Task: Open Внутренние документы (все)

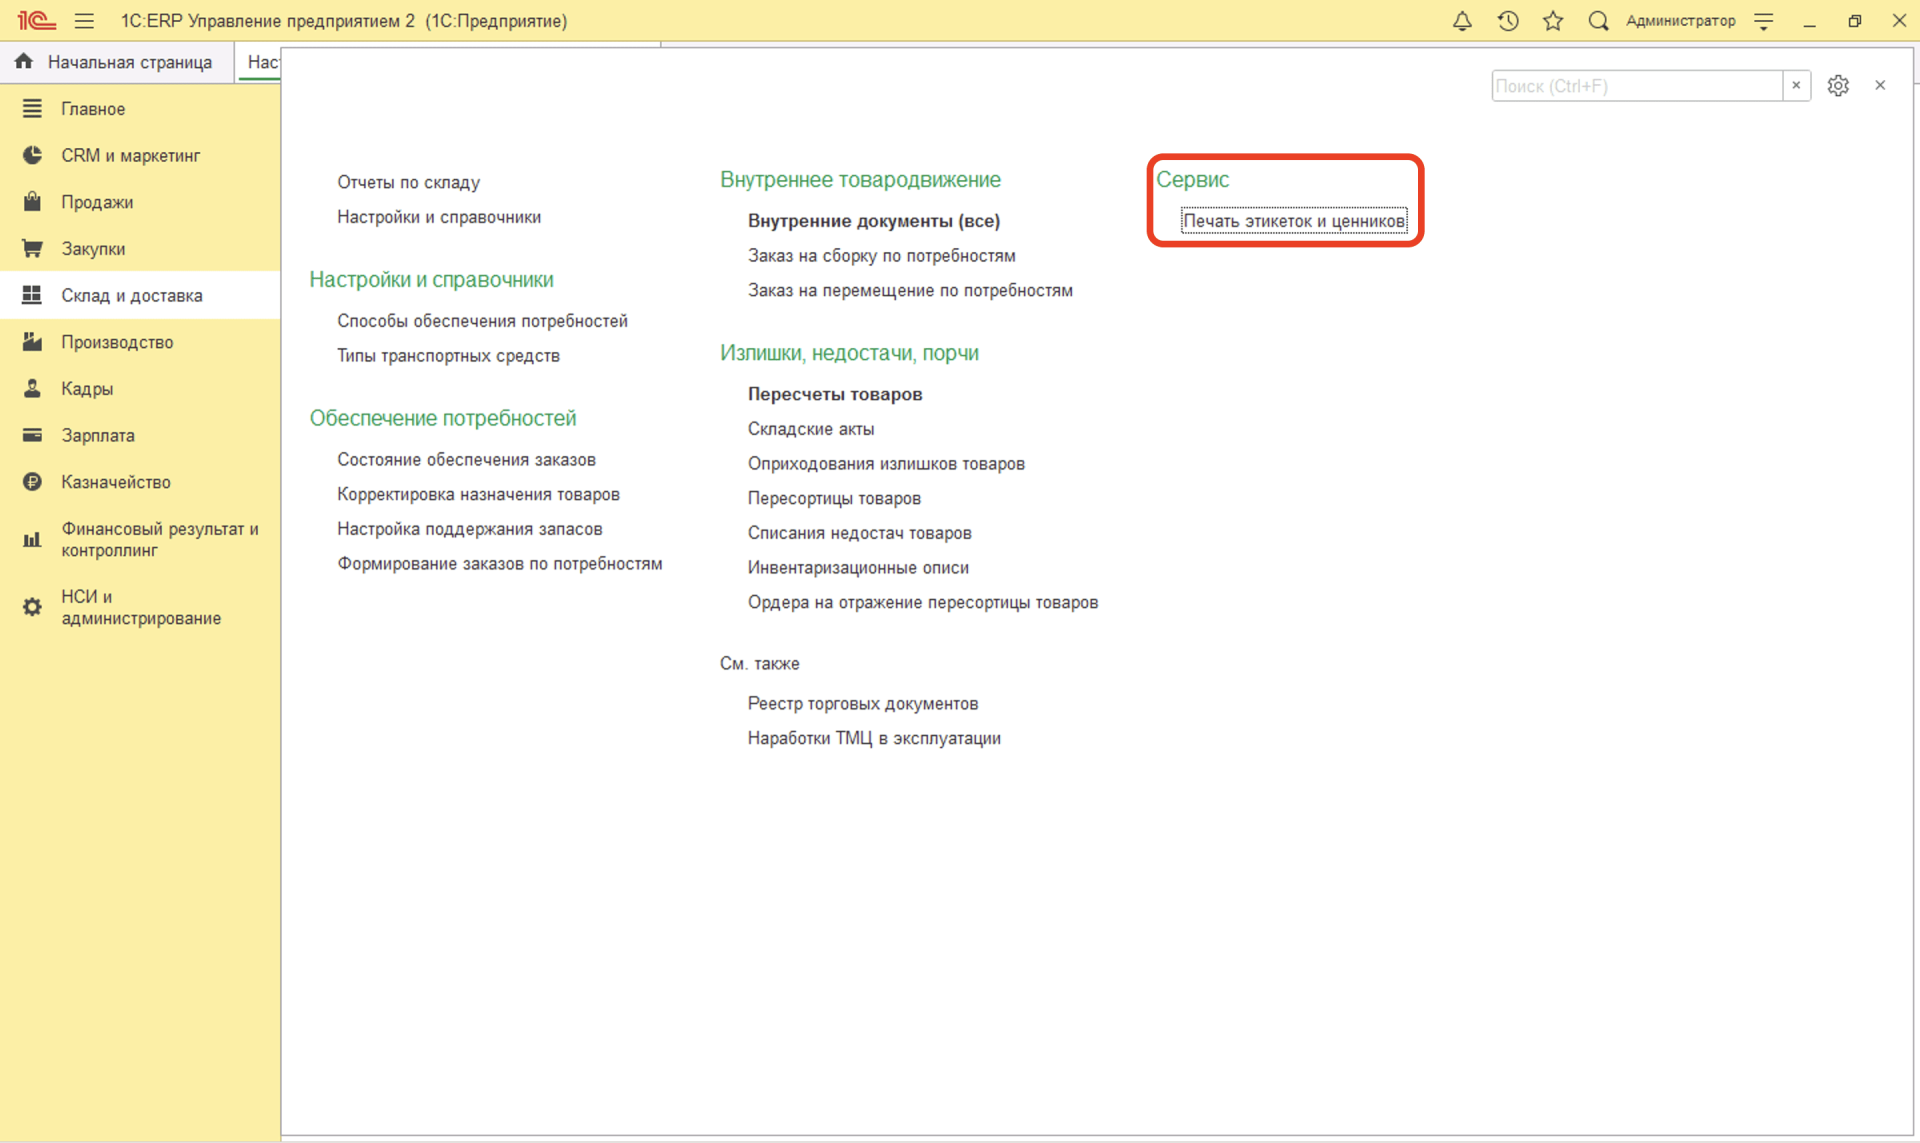Action: coord(874,221)
